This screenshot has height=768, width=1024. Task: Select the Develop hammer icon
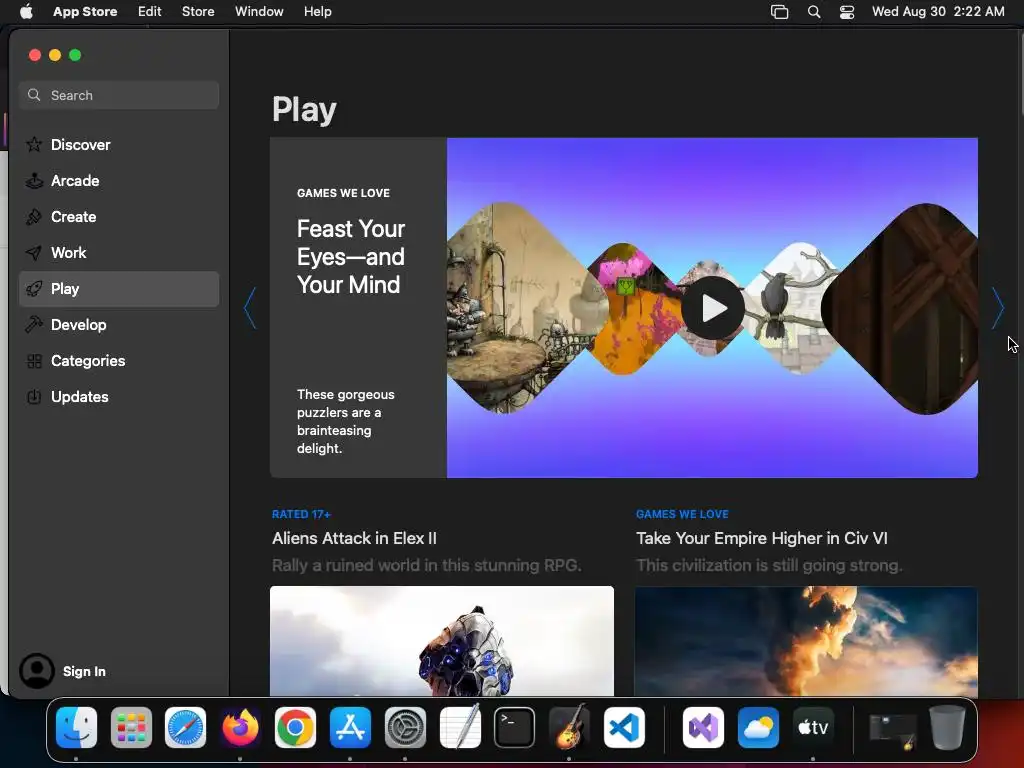(34, 325)
